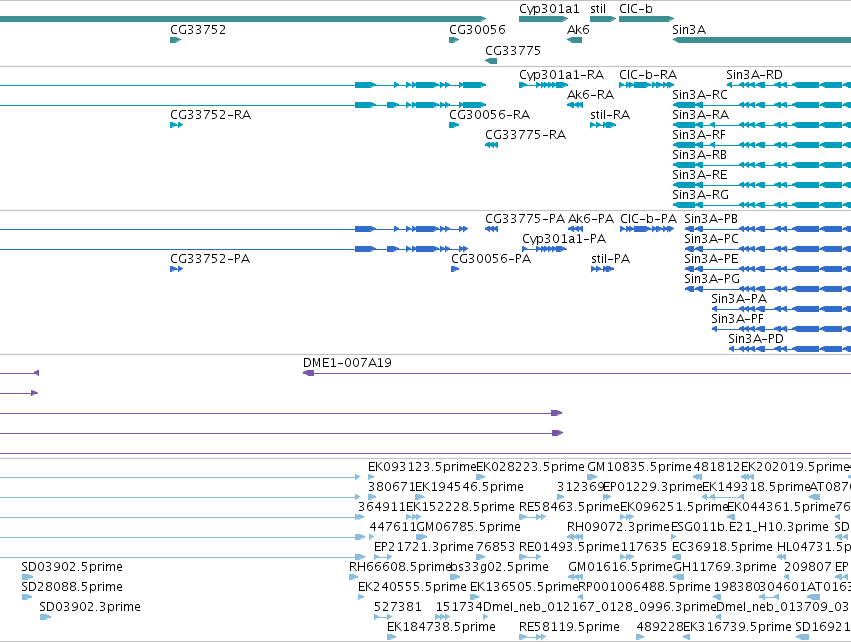Screen dimensions: 851x642
Task: Select the Sin3A-PE protein label
Action: 711,259
